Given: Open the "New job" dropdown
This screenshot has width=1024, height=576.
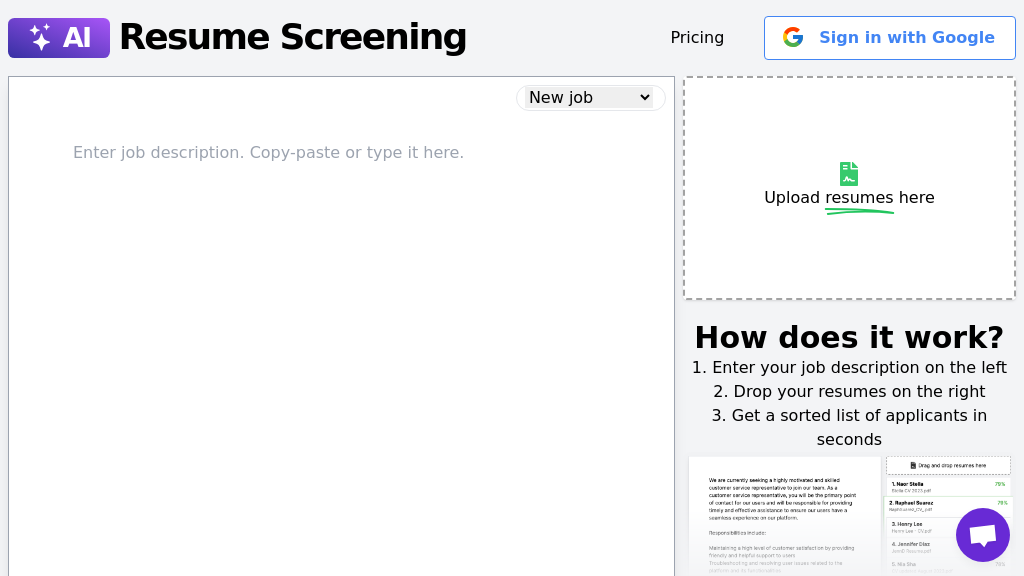Looking at the screenshot, I should tap(590, 97).
